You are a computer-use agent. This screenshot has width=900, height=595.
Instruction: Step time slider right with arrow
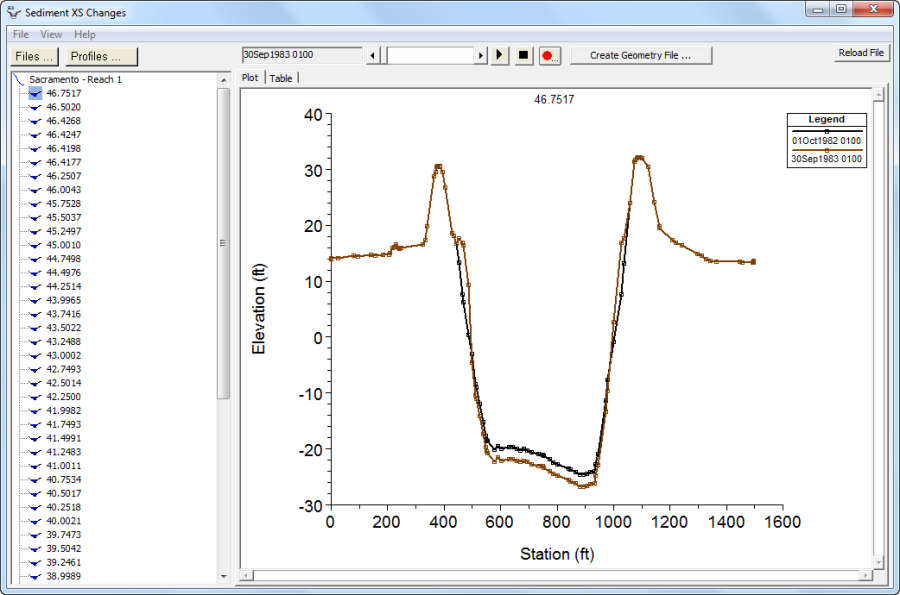[481, 55]
